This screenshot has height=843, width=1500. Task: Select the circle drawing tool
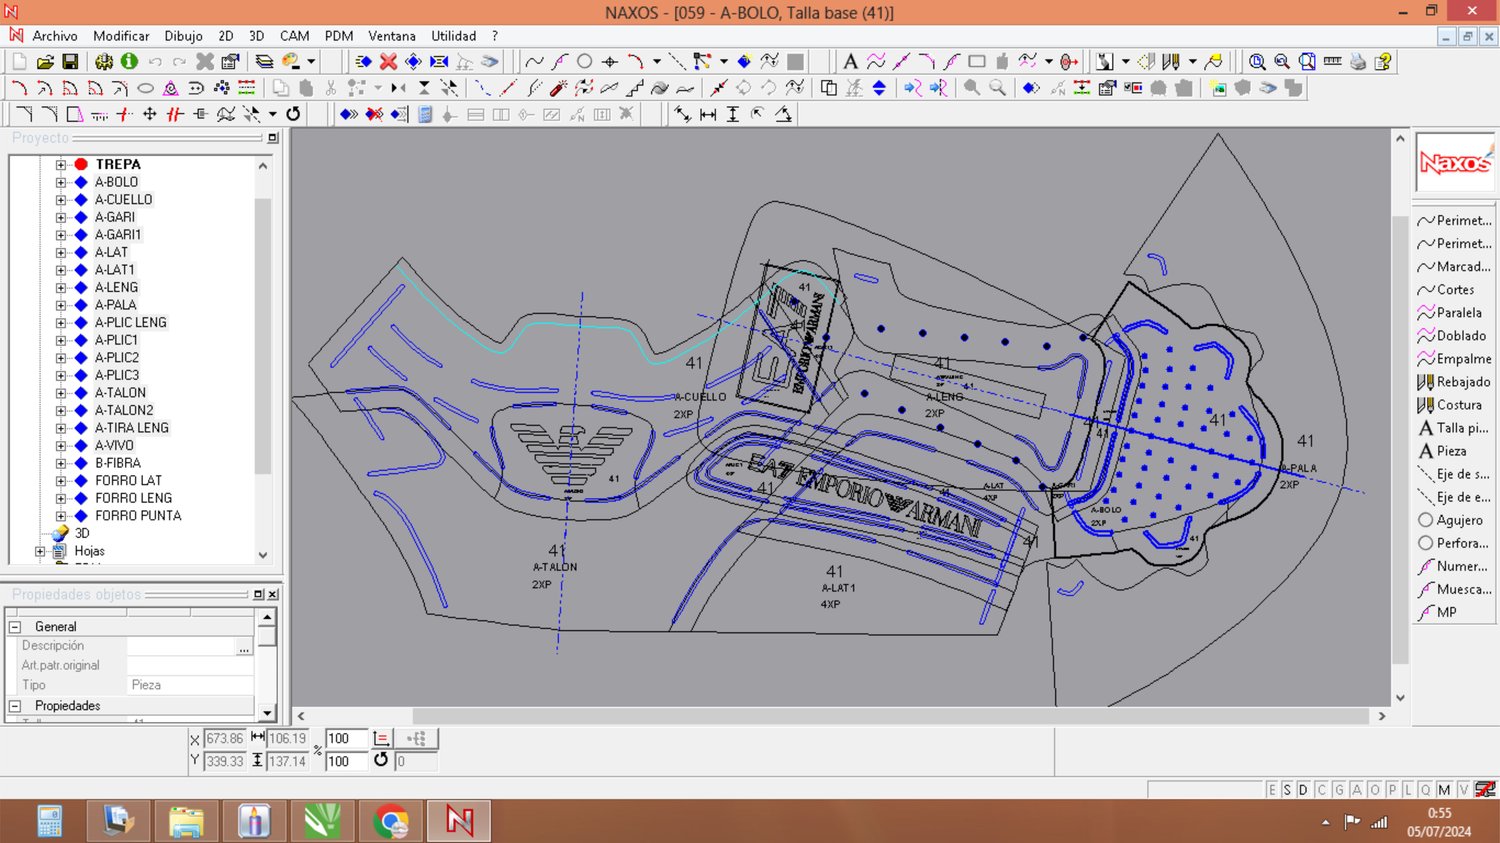584,61
